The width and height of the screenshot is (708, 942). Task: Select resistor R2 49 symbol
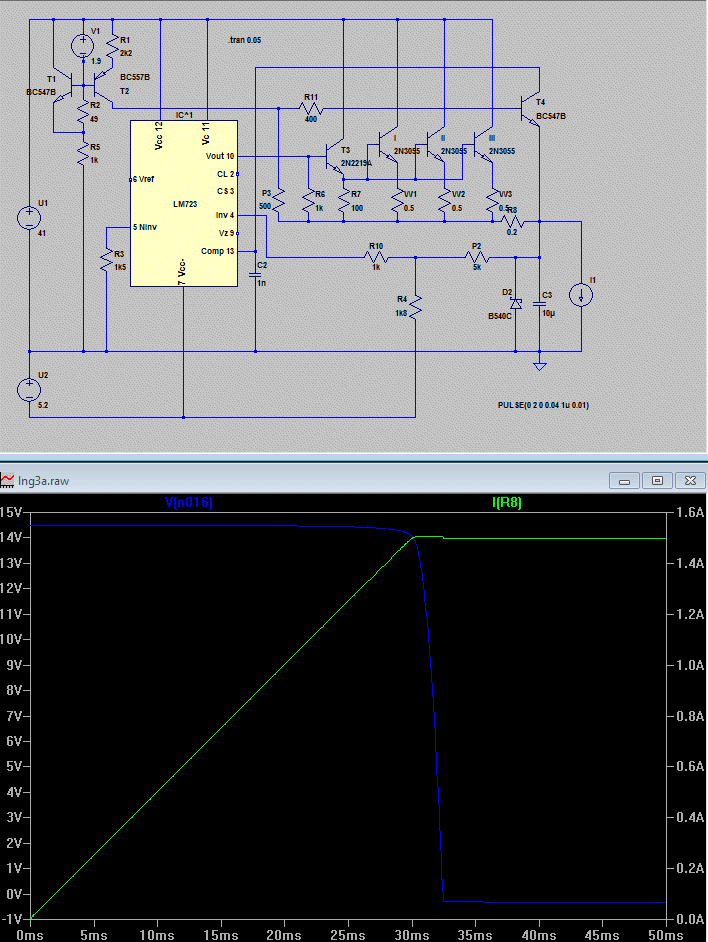84,113
